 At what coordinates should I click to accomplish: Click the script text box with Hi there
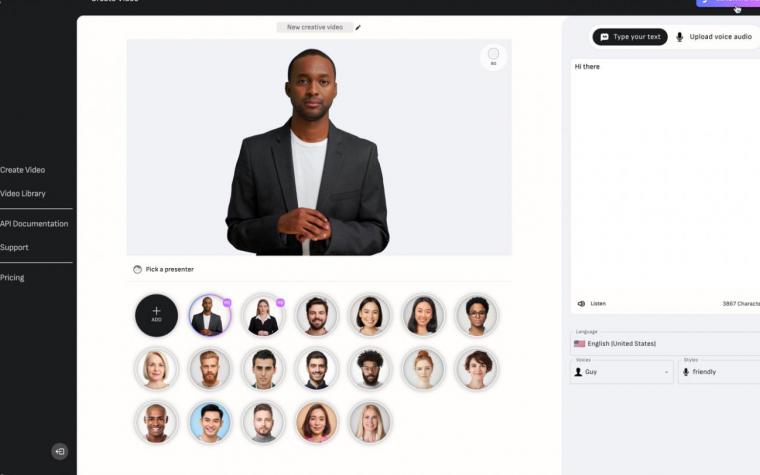[665, 177]
